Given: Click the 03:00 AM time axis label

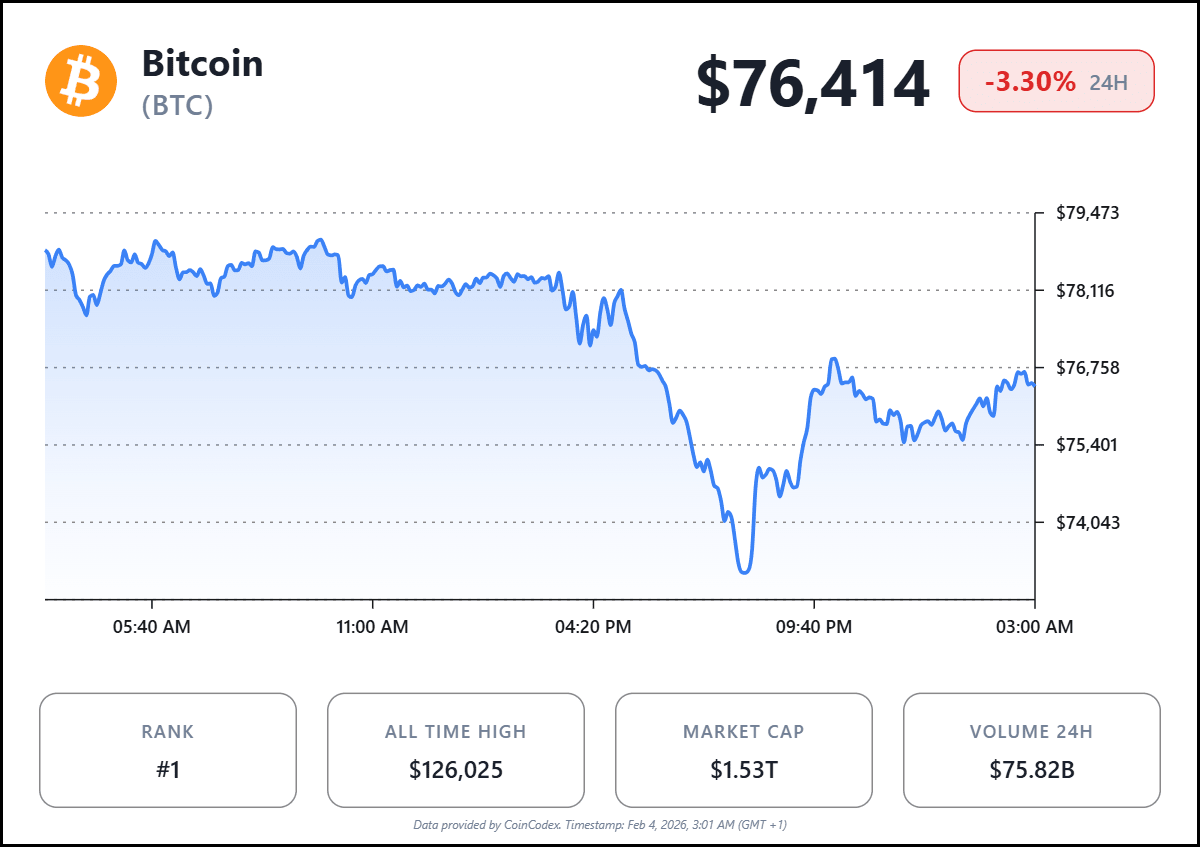Looking at the screenshot, I should pyautogui.click(x=1034, y=627).
